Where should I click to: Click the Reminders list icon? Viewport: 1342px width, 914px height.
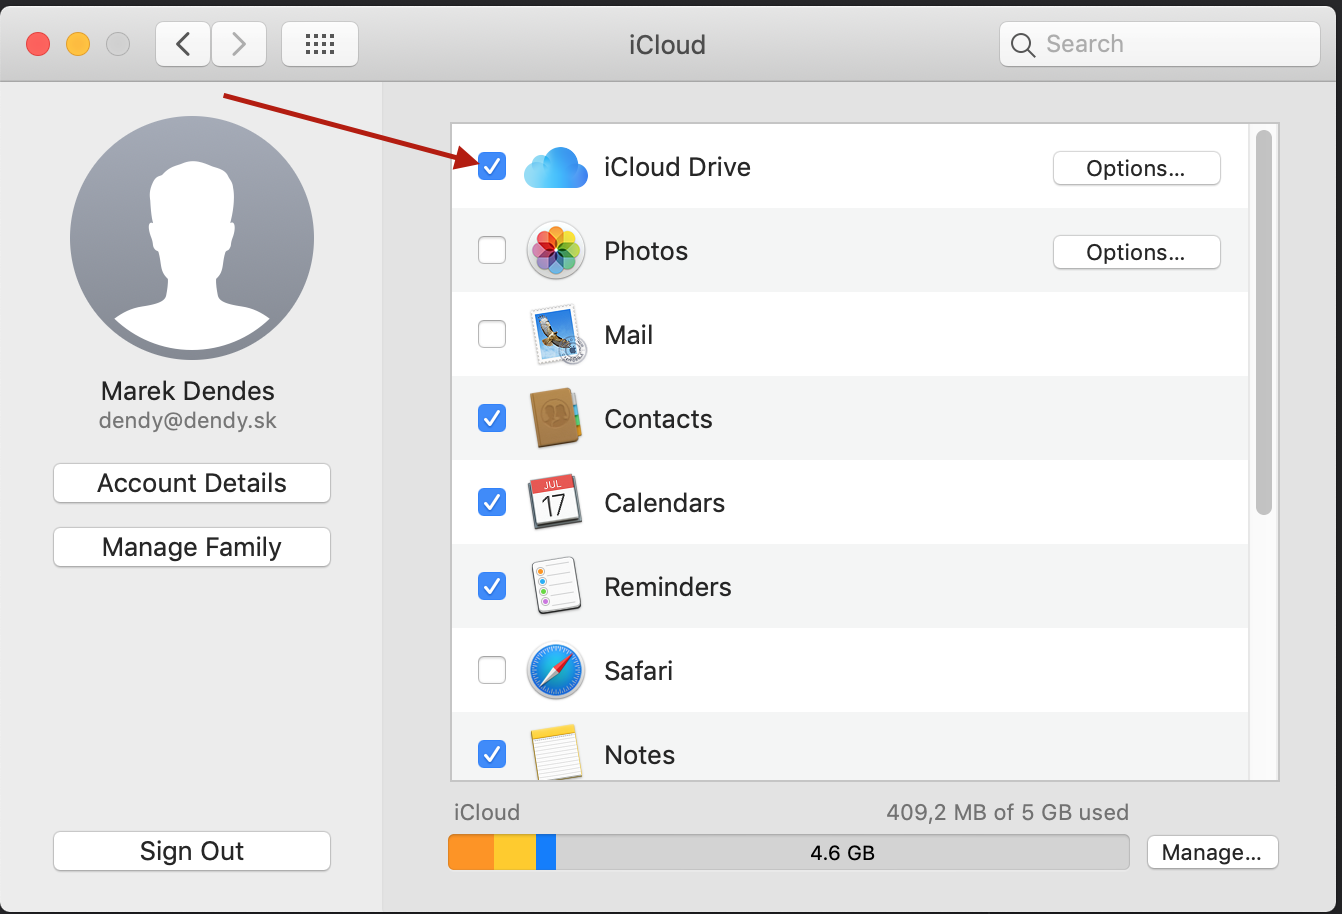(555, 586)
